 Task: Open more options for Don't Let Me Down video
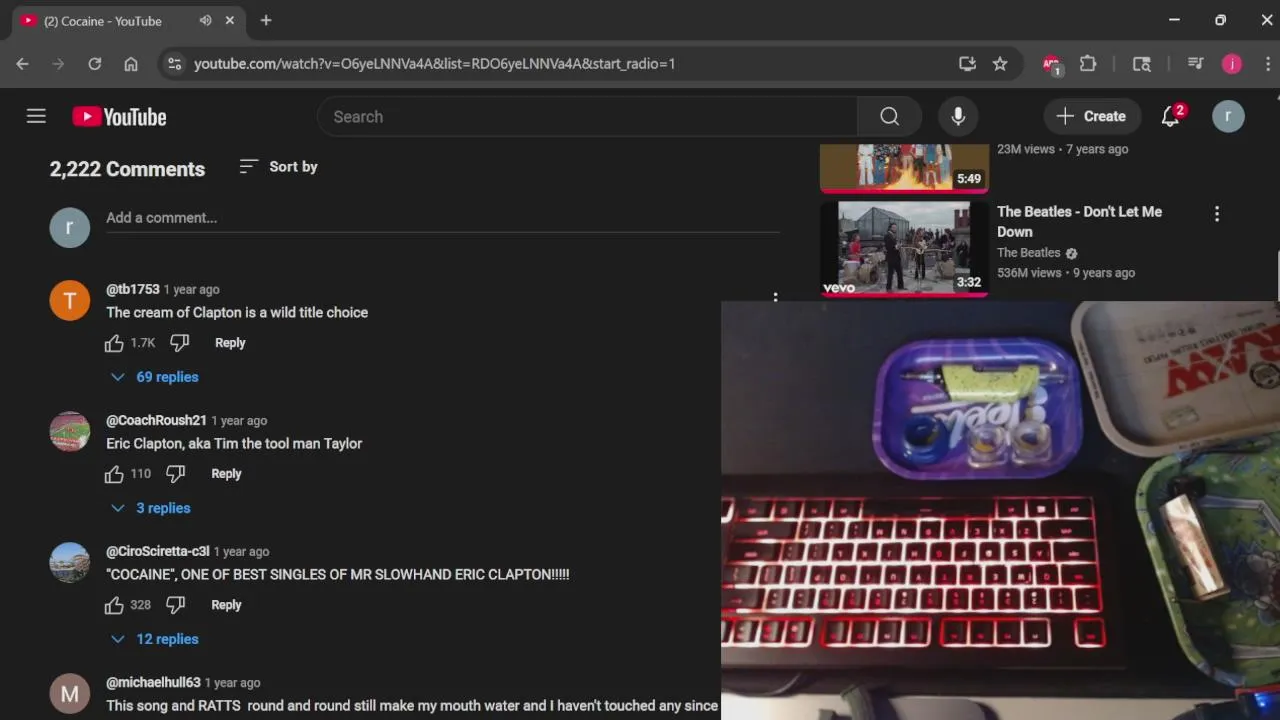(x=1217, y=214)
